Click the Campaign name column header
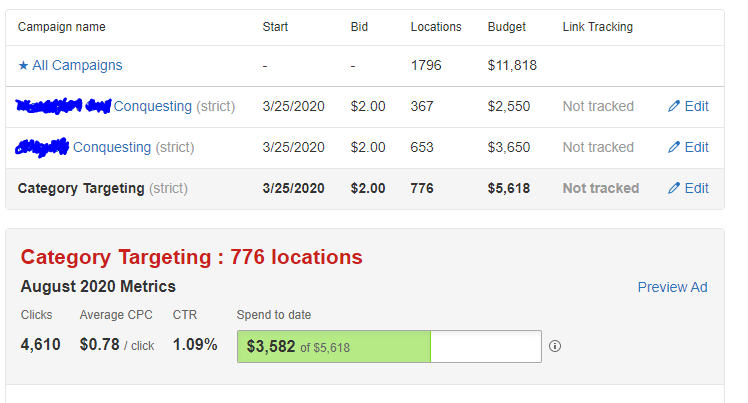Viewport: 748px width, 403px height. tap(61, 27)
